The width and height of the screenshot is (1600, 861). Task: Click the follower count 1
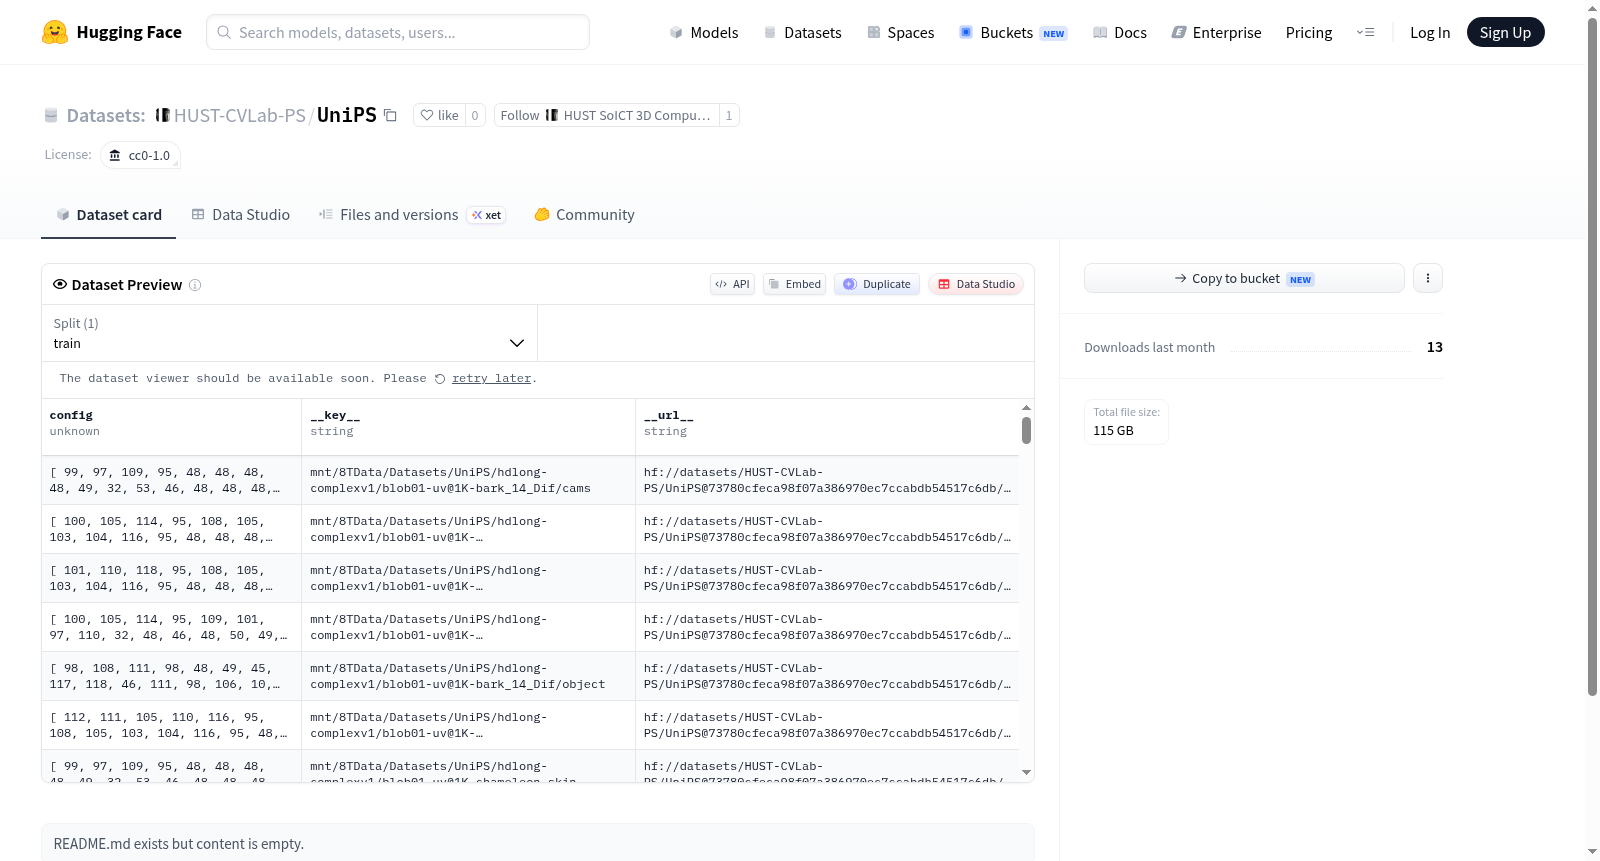coord(729,116)
